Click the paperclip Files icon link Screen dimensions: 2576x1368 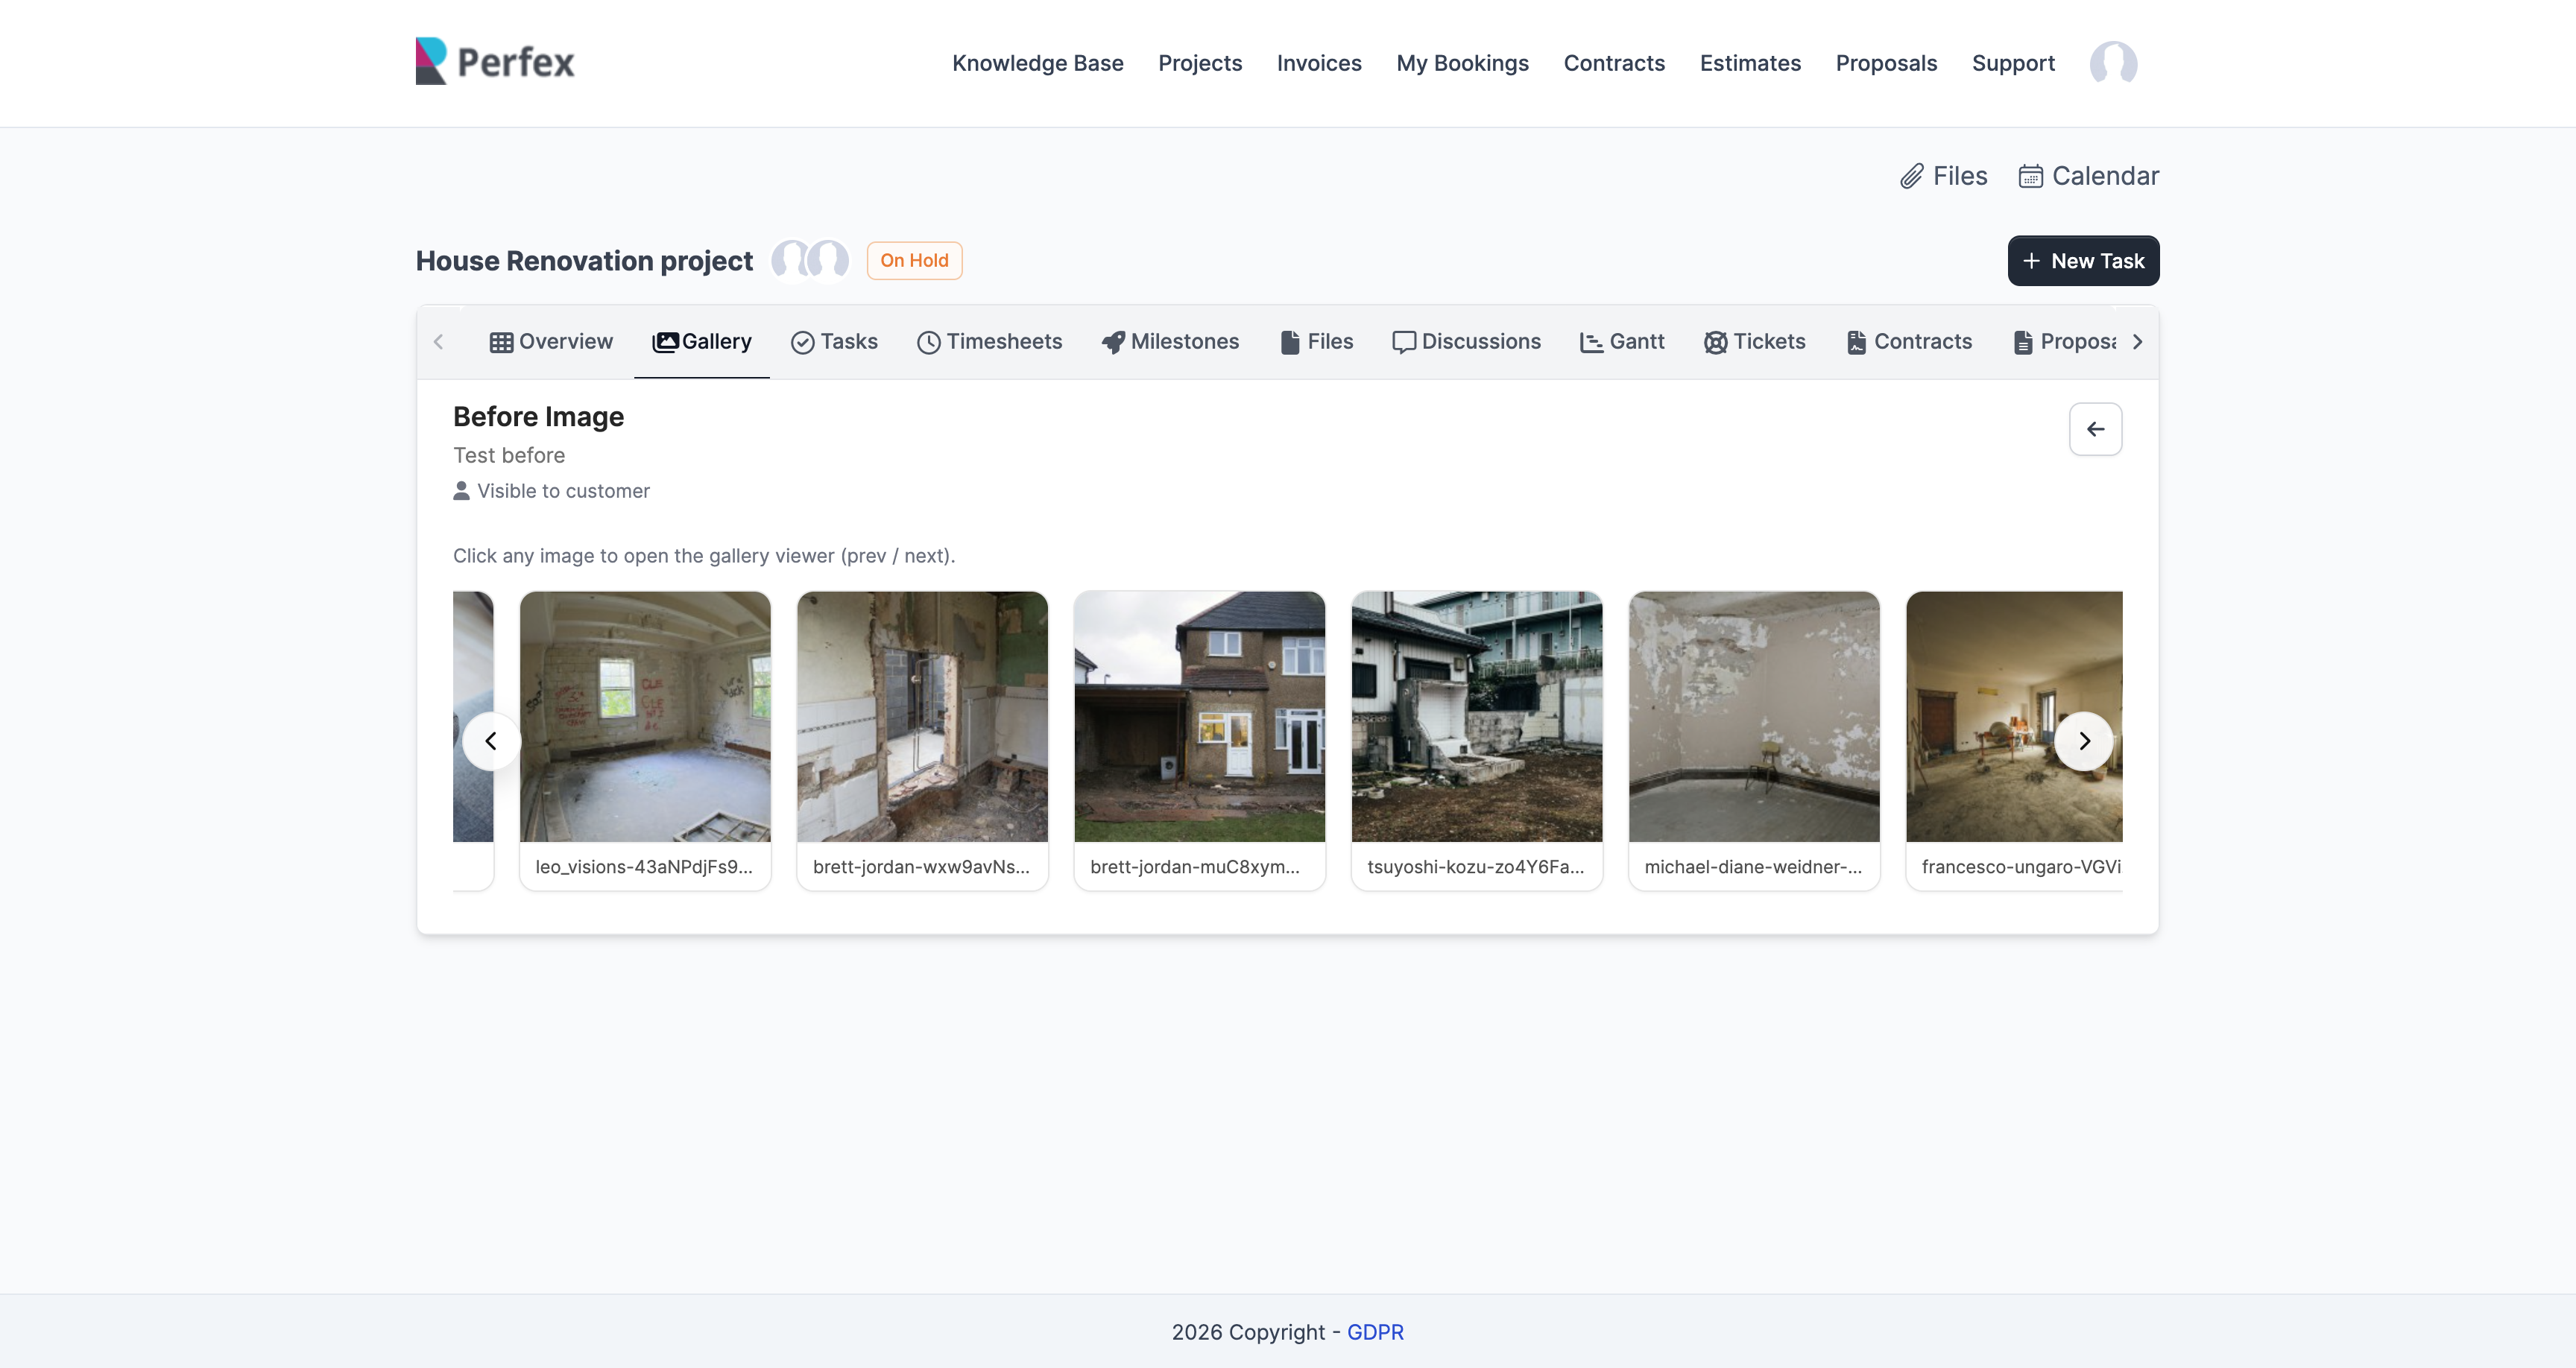(x=1911, y=176)
